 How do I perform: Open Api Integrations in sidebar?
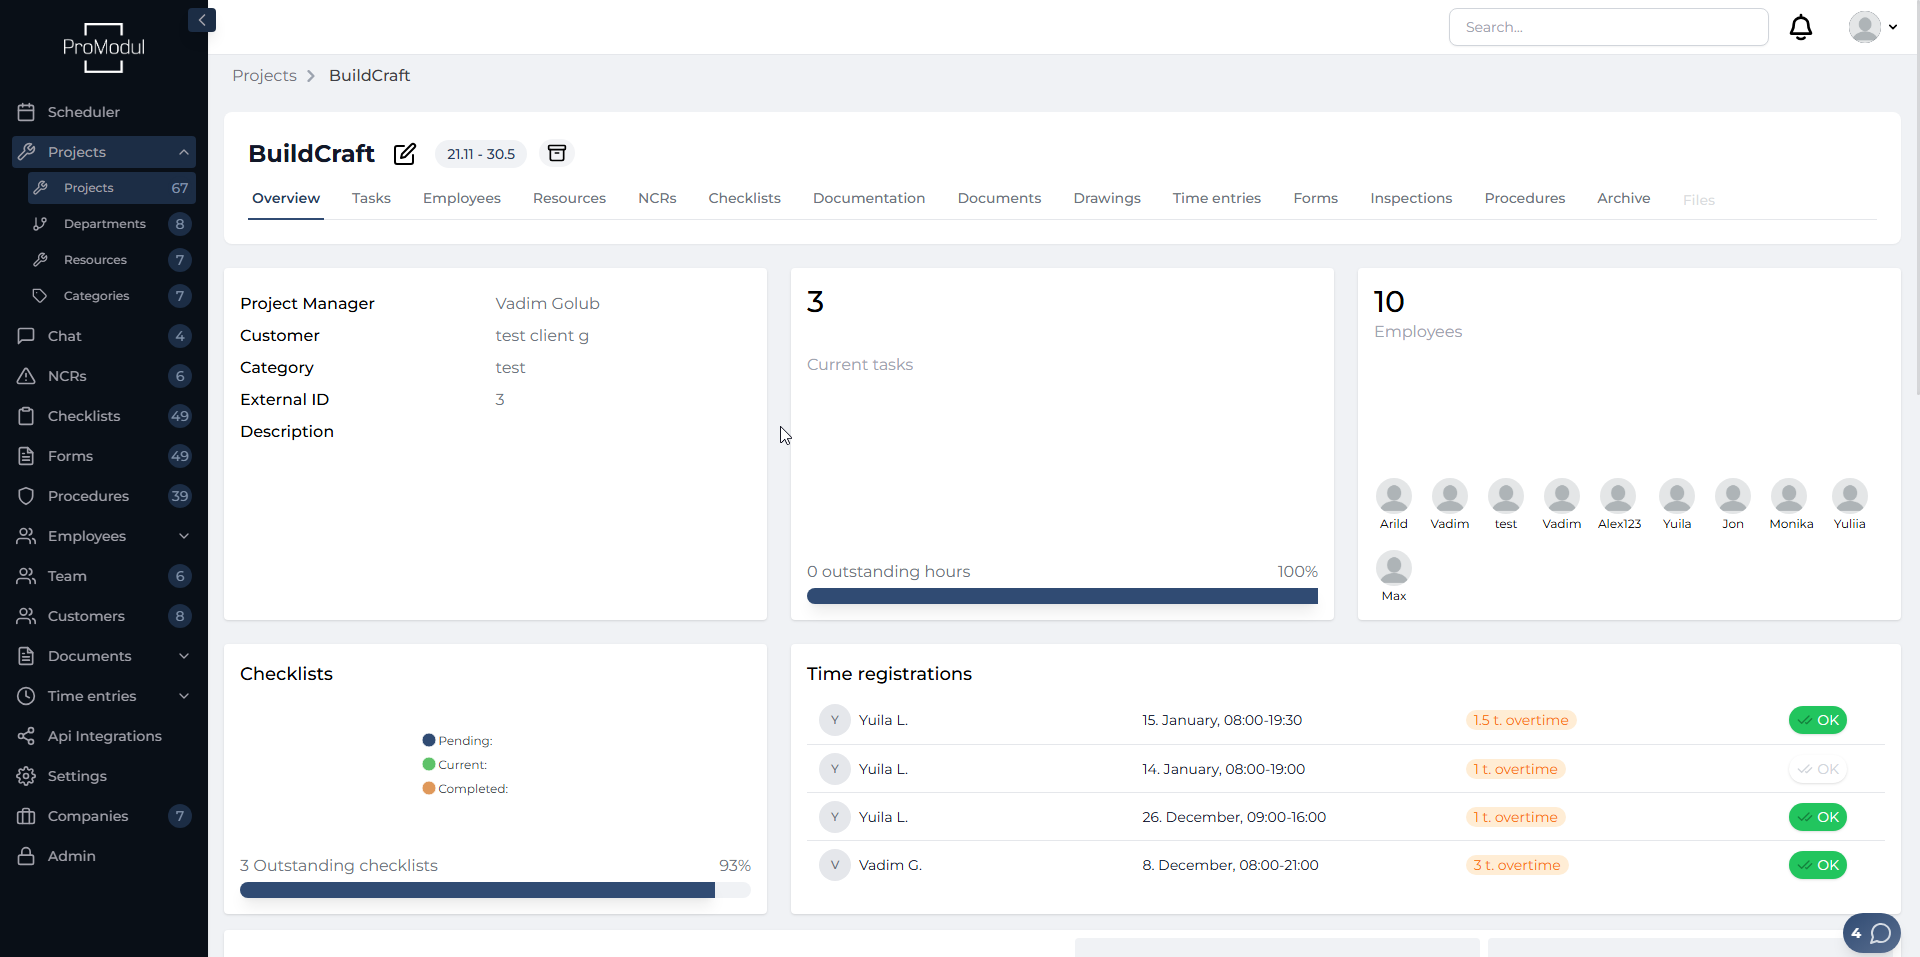pos(104,736)
